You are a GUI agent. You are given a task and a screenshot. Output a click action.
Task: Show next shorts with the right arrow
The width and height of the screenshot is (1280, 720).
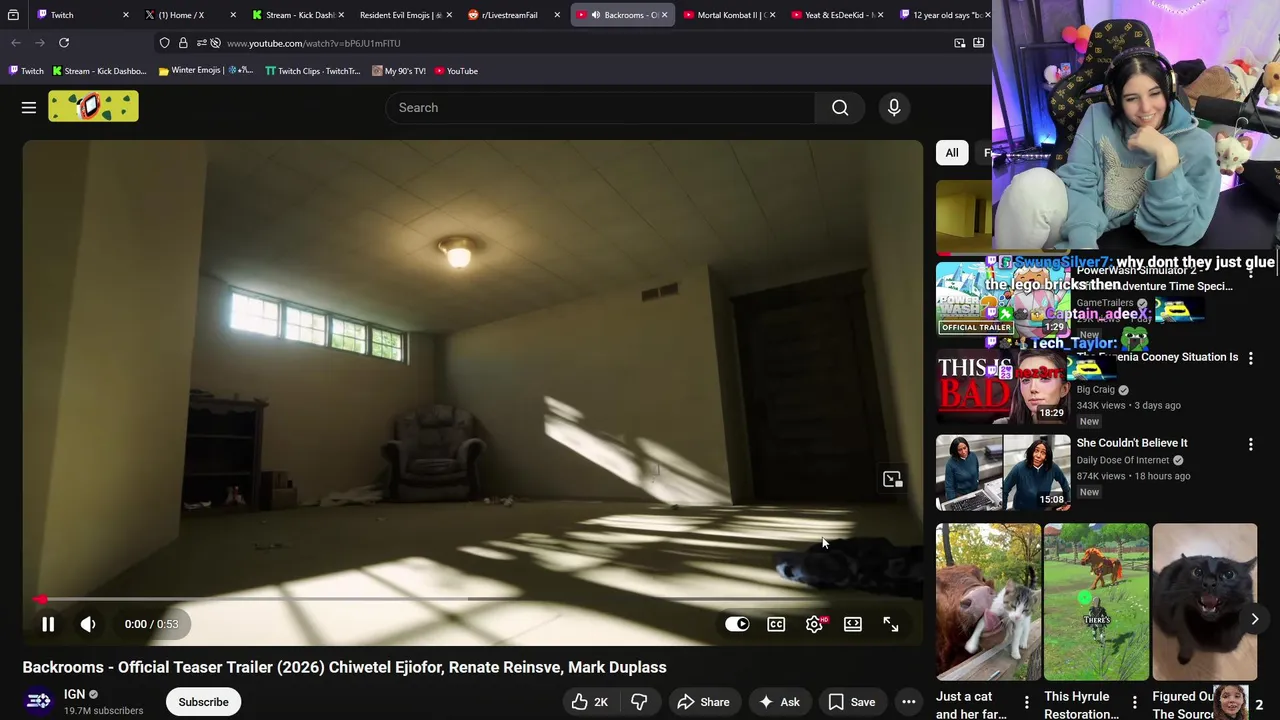click(x=1254, y=619)
